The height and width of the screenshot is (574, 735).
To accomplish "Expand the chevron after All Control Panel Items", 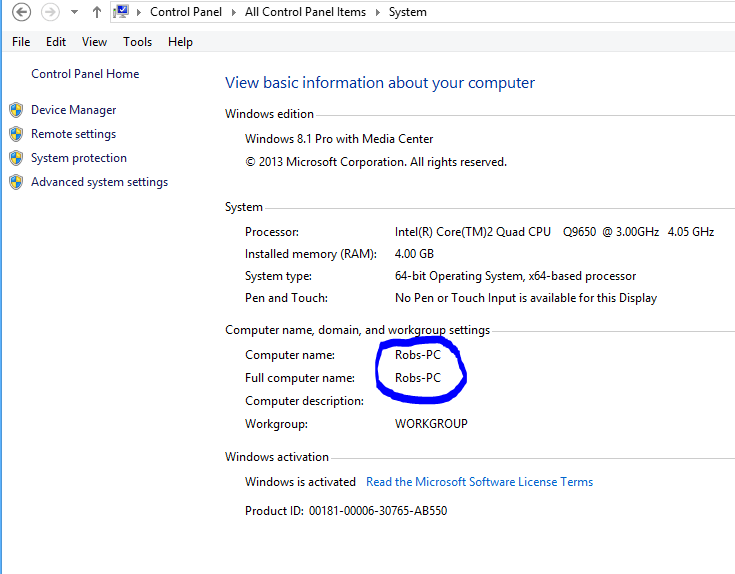I will coord(380,13).
